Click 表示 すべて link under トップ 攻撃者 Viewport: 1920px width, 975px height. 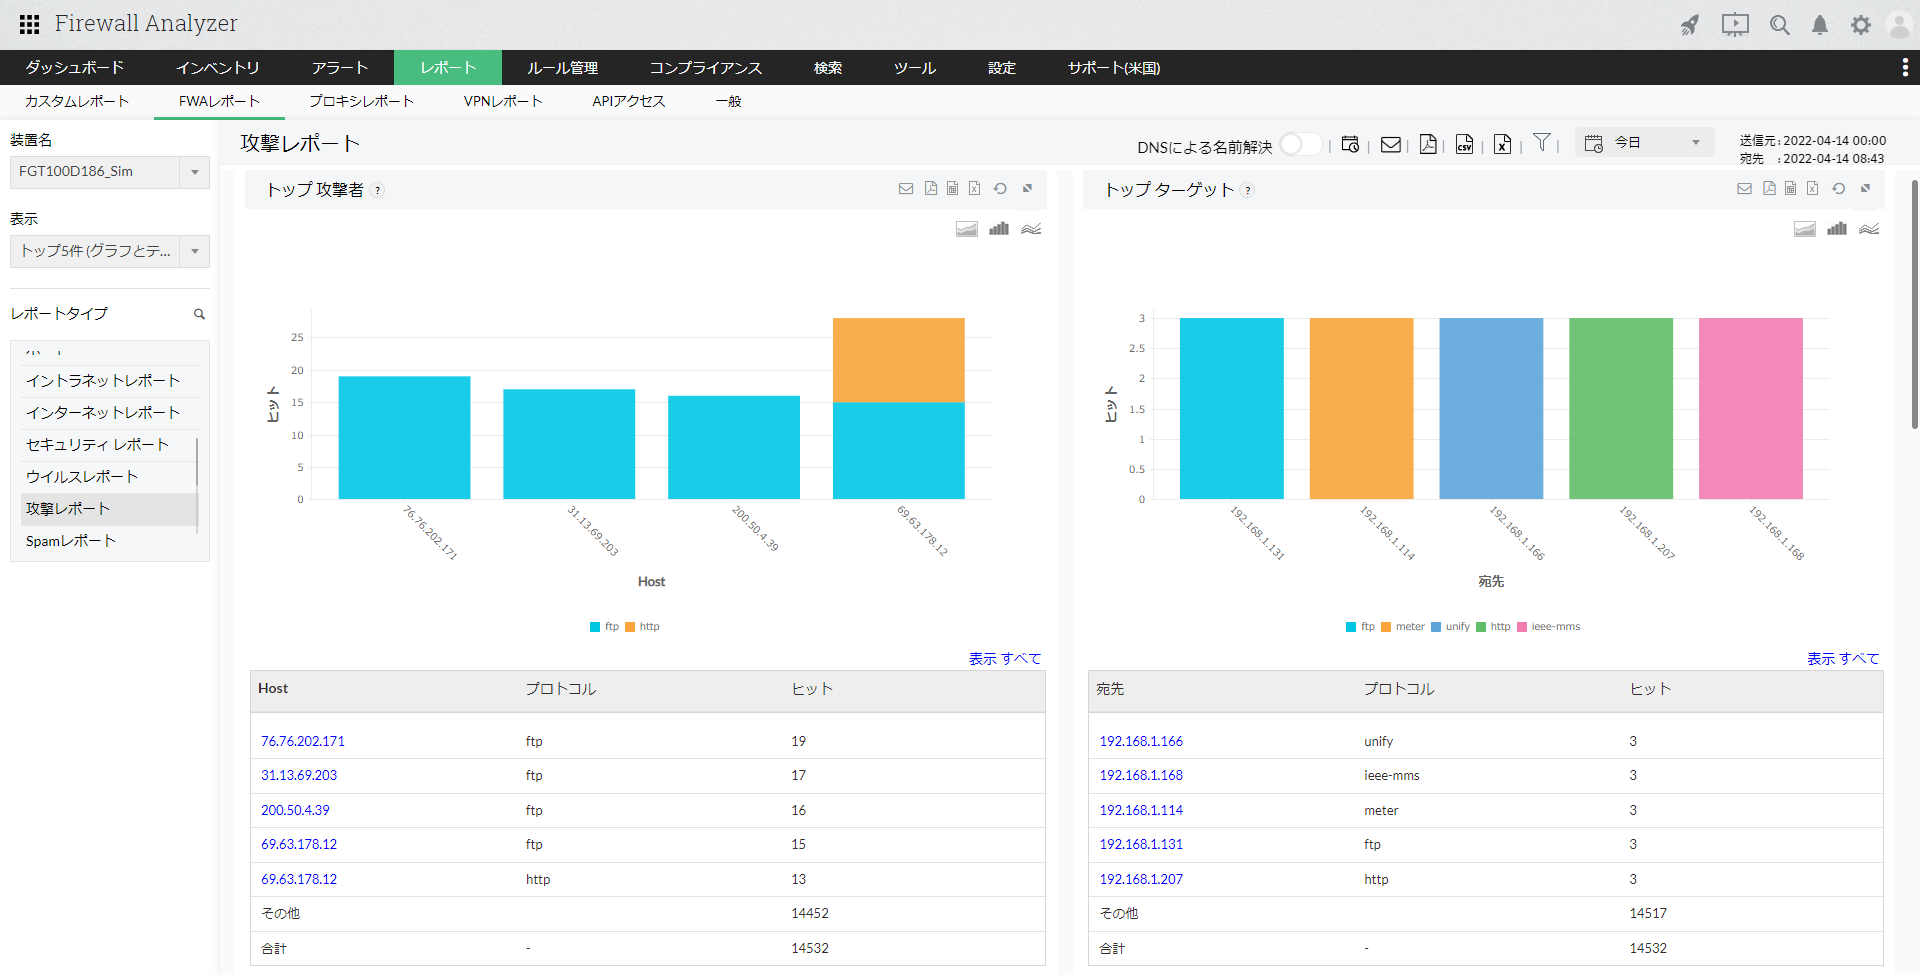coord(1004,658)
